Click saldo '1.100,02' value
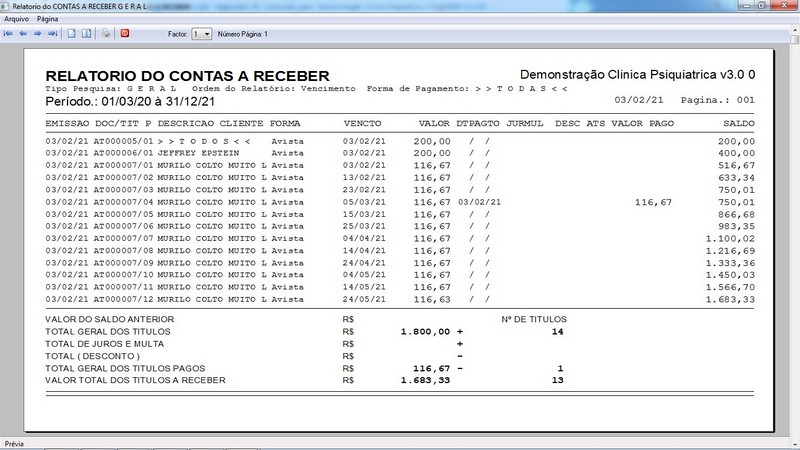 point(730,239)
